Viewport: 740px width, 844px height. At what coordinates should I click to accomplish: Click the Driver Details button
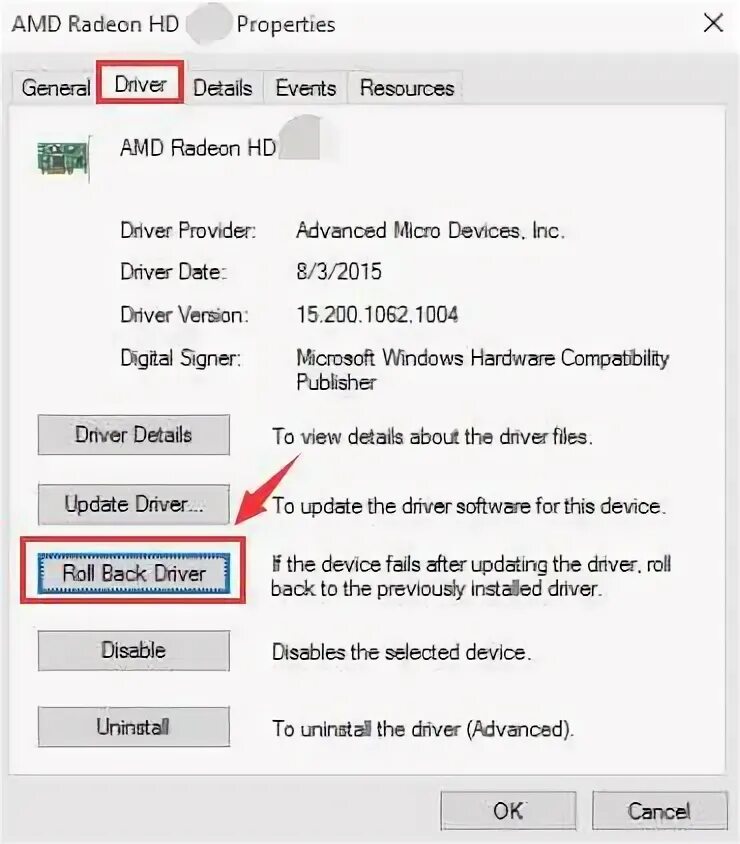pos(133,435)
